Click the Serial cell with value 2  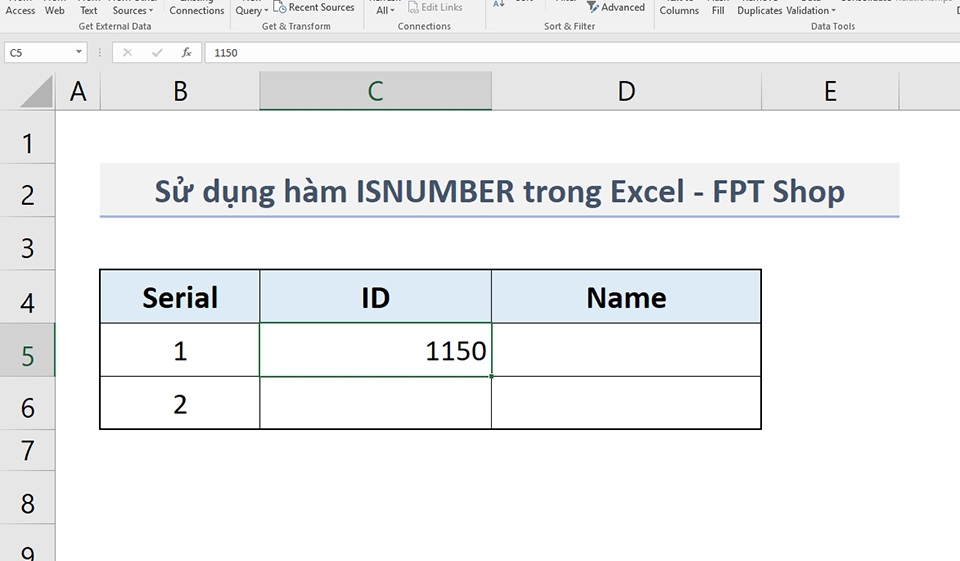(180, 403)
